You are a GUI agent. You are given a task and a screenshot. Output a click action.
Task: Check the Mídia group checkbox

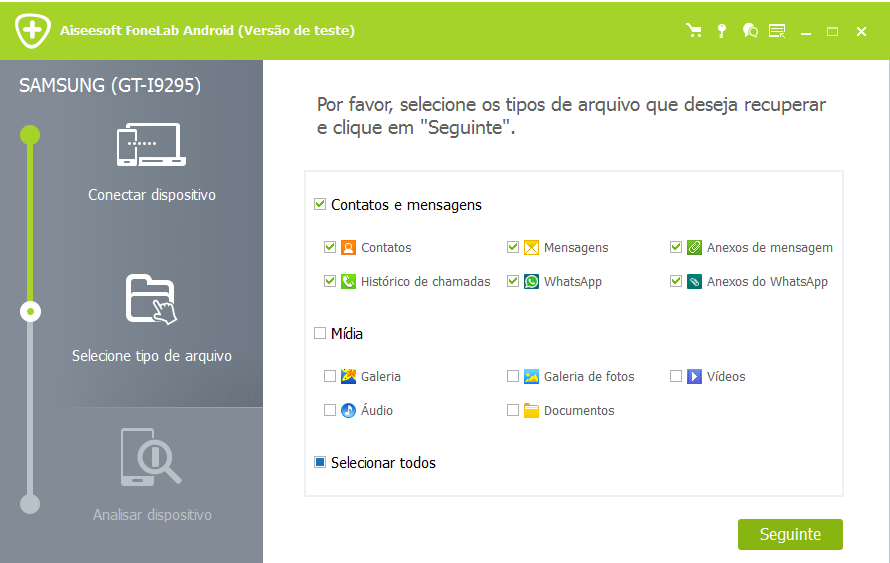coord(320,334)
